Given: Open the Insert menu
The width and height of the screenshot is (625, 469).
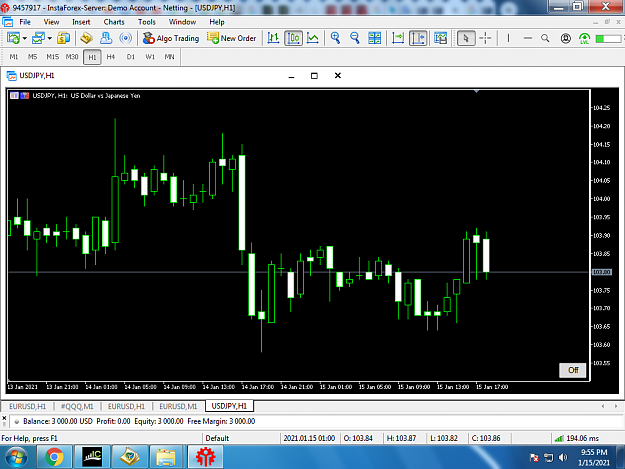Looking at the screenshot, I should pyautogui.click(x=81, y=22).
